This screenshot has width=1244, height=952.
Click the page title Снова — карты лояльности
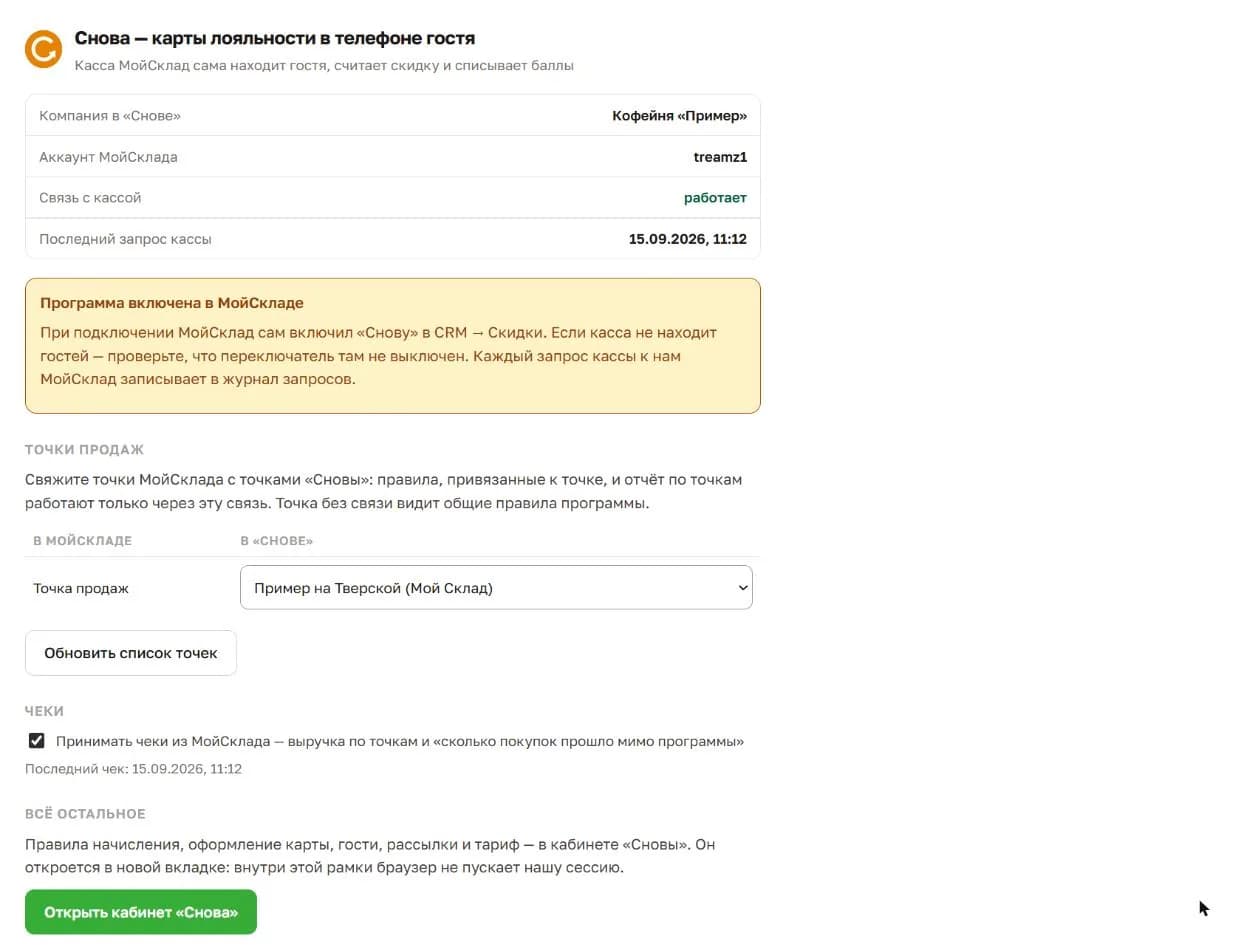click(x=275, y=39)
